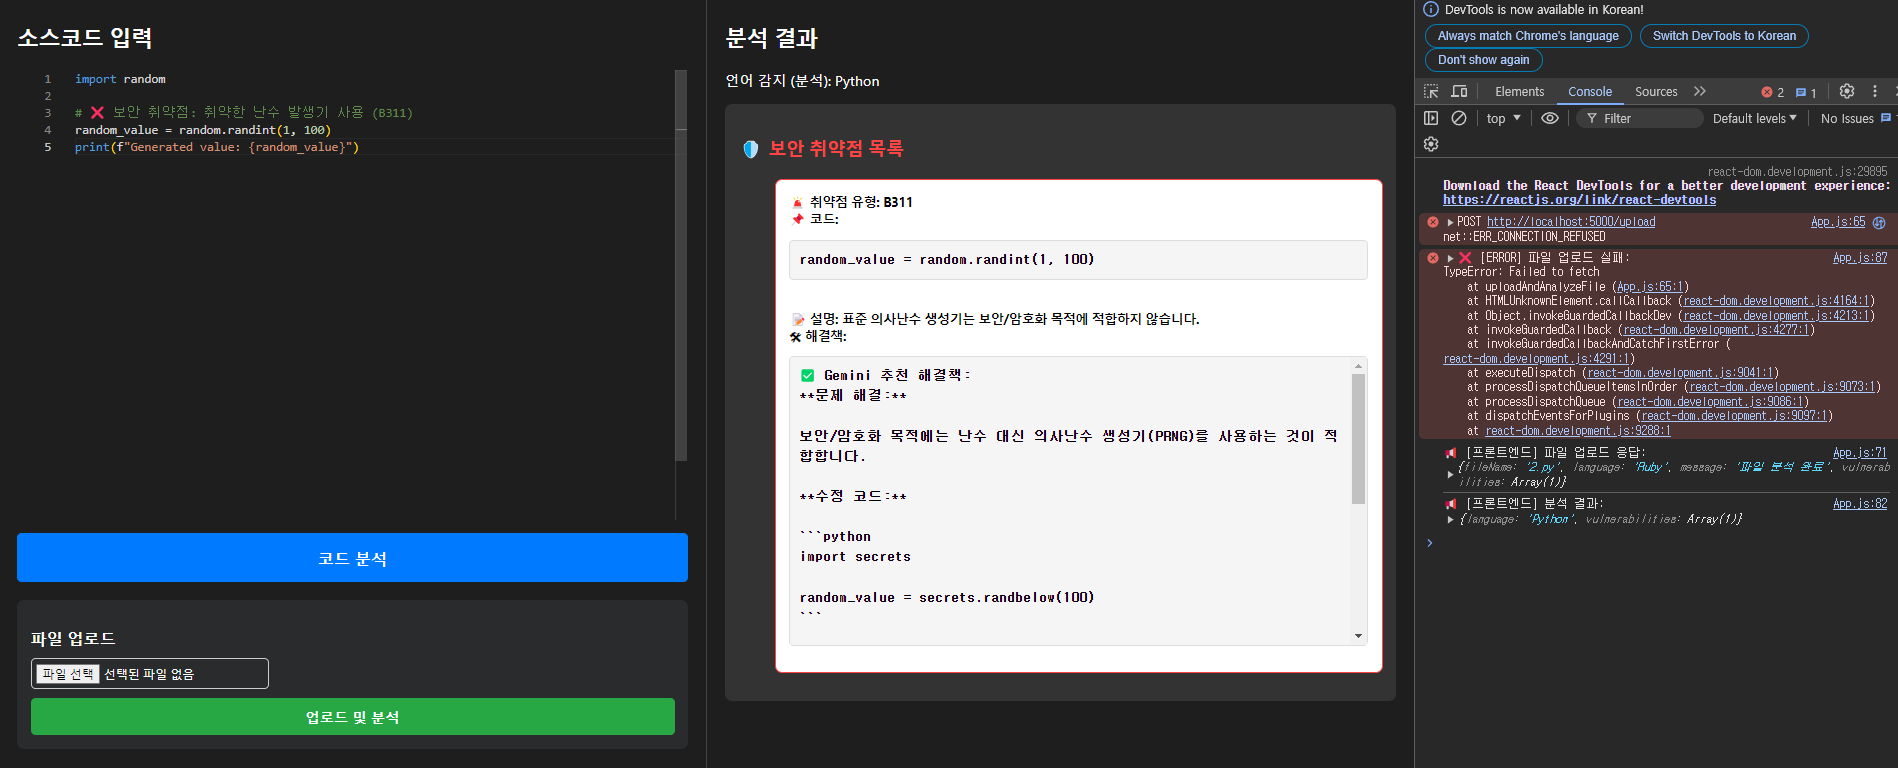The image size is (1898, 768).
Task: Open the http://localhost:5000/upload link
Action: (x=1570, y=222)
